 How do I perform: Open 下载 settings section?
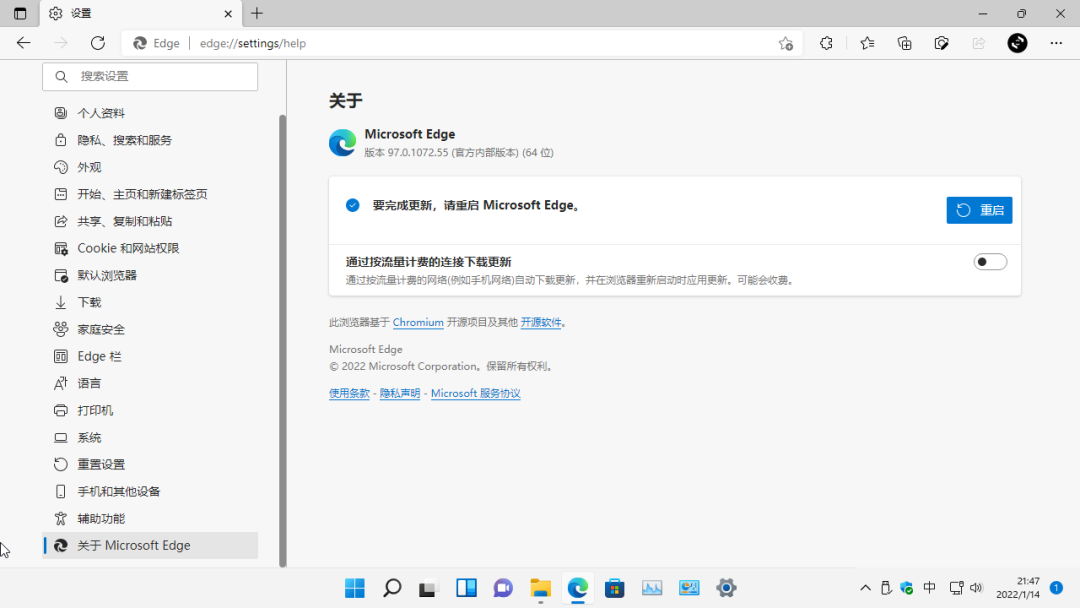click(150, 302)
